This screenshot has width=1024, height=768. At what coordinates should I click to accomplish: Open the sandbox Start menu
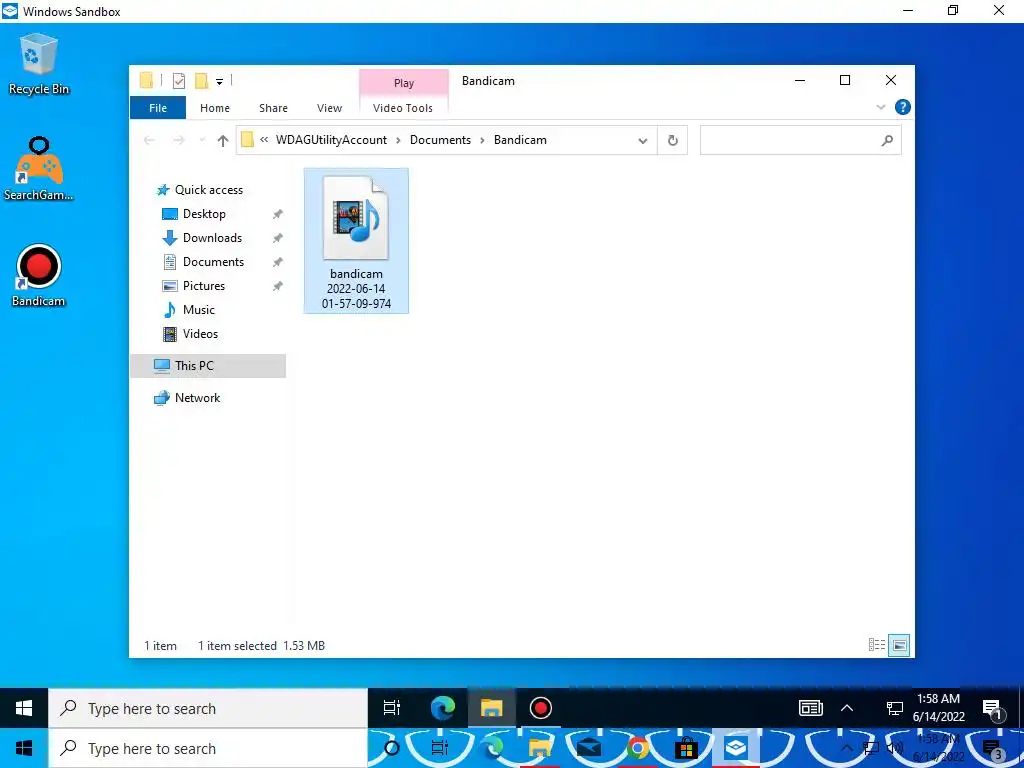pos(24,709)
